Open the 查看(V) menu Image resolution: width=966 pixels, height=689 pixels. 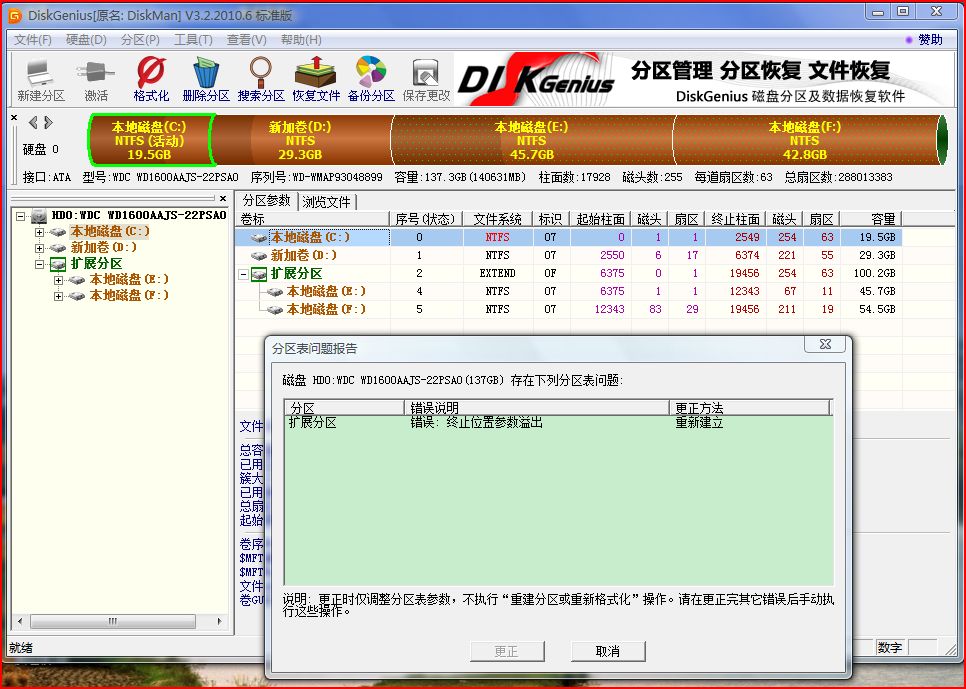click(246, 40)
